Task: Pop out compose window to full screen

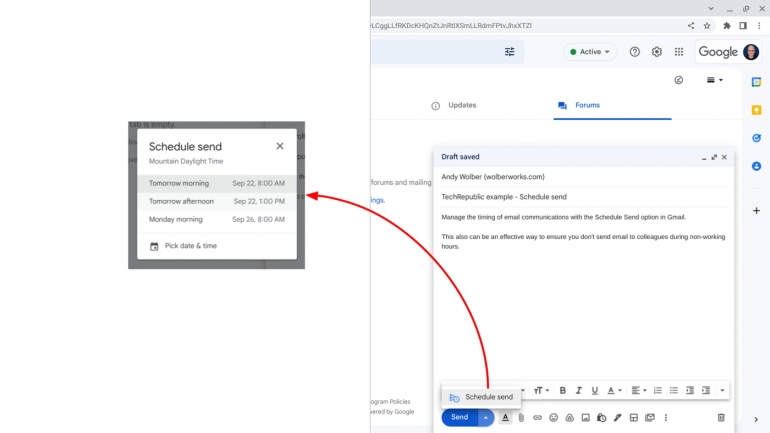Action: point(714,157)
